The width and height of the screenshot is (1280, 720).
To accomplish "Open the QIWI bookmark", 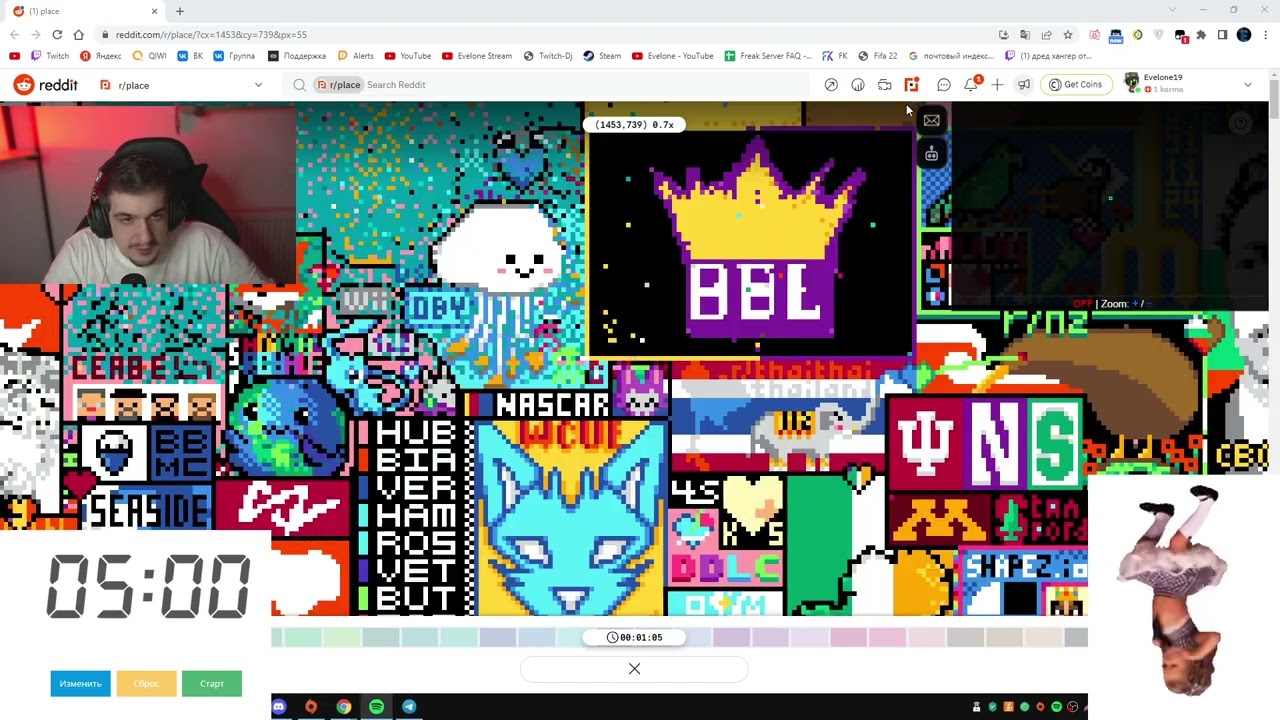I will 149,56.
